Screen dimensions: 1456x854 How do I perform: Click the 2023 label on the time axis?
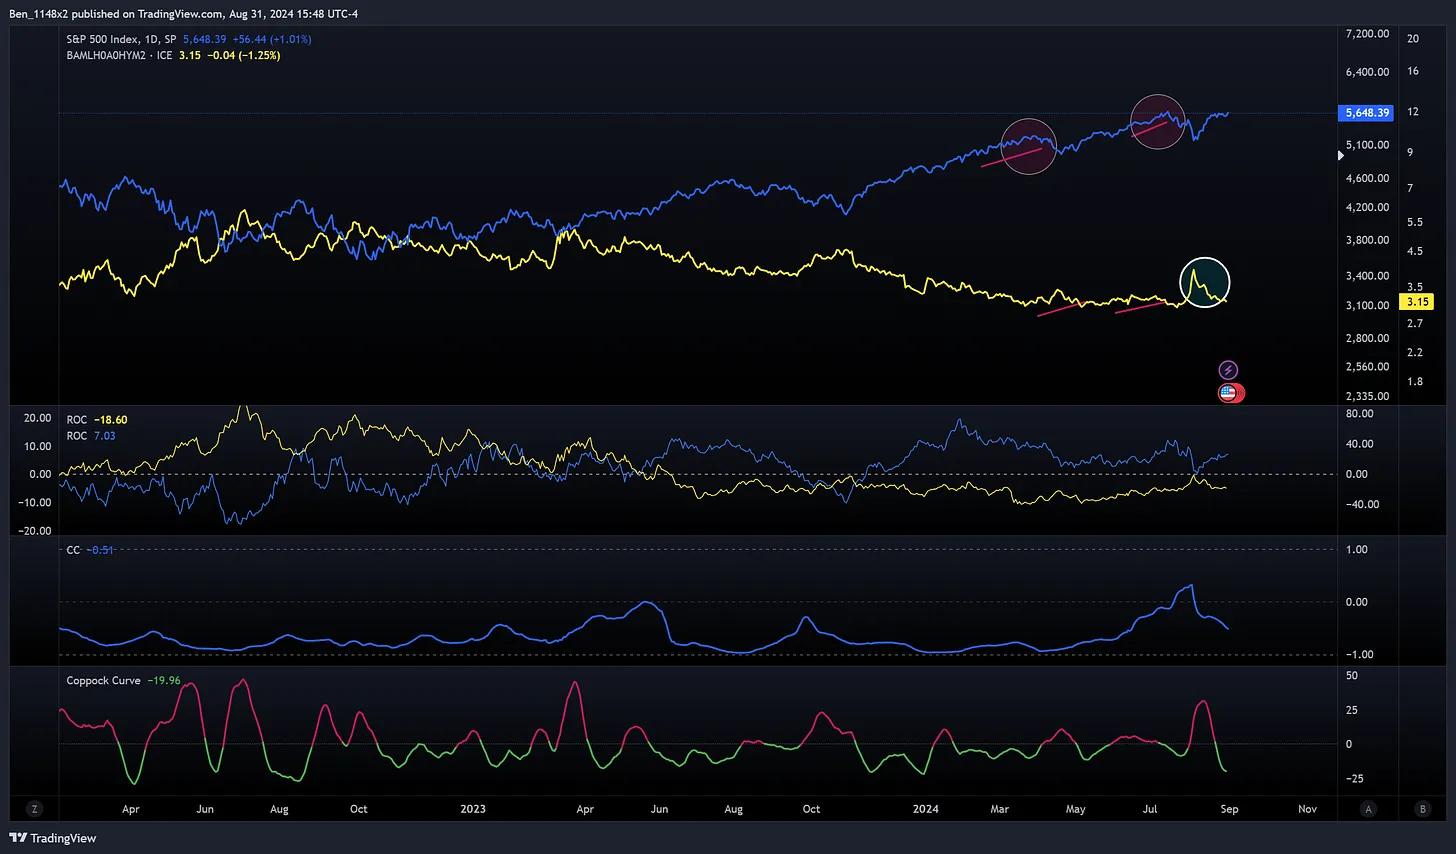(472, 809)
